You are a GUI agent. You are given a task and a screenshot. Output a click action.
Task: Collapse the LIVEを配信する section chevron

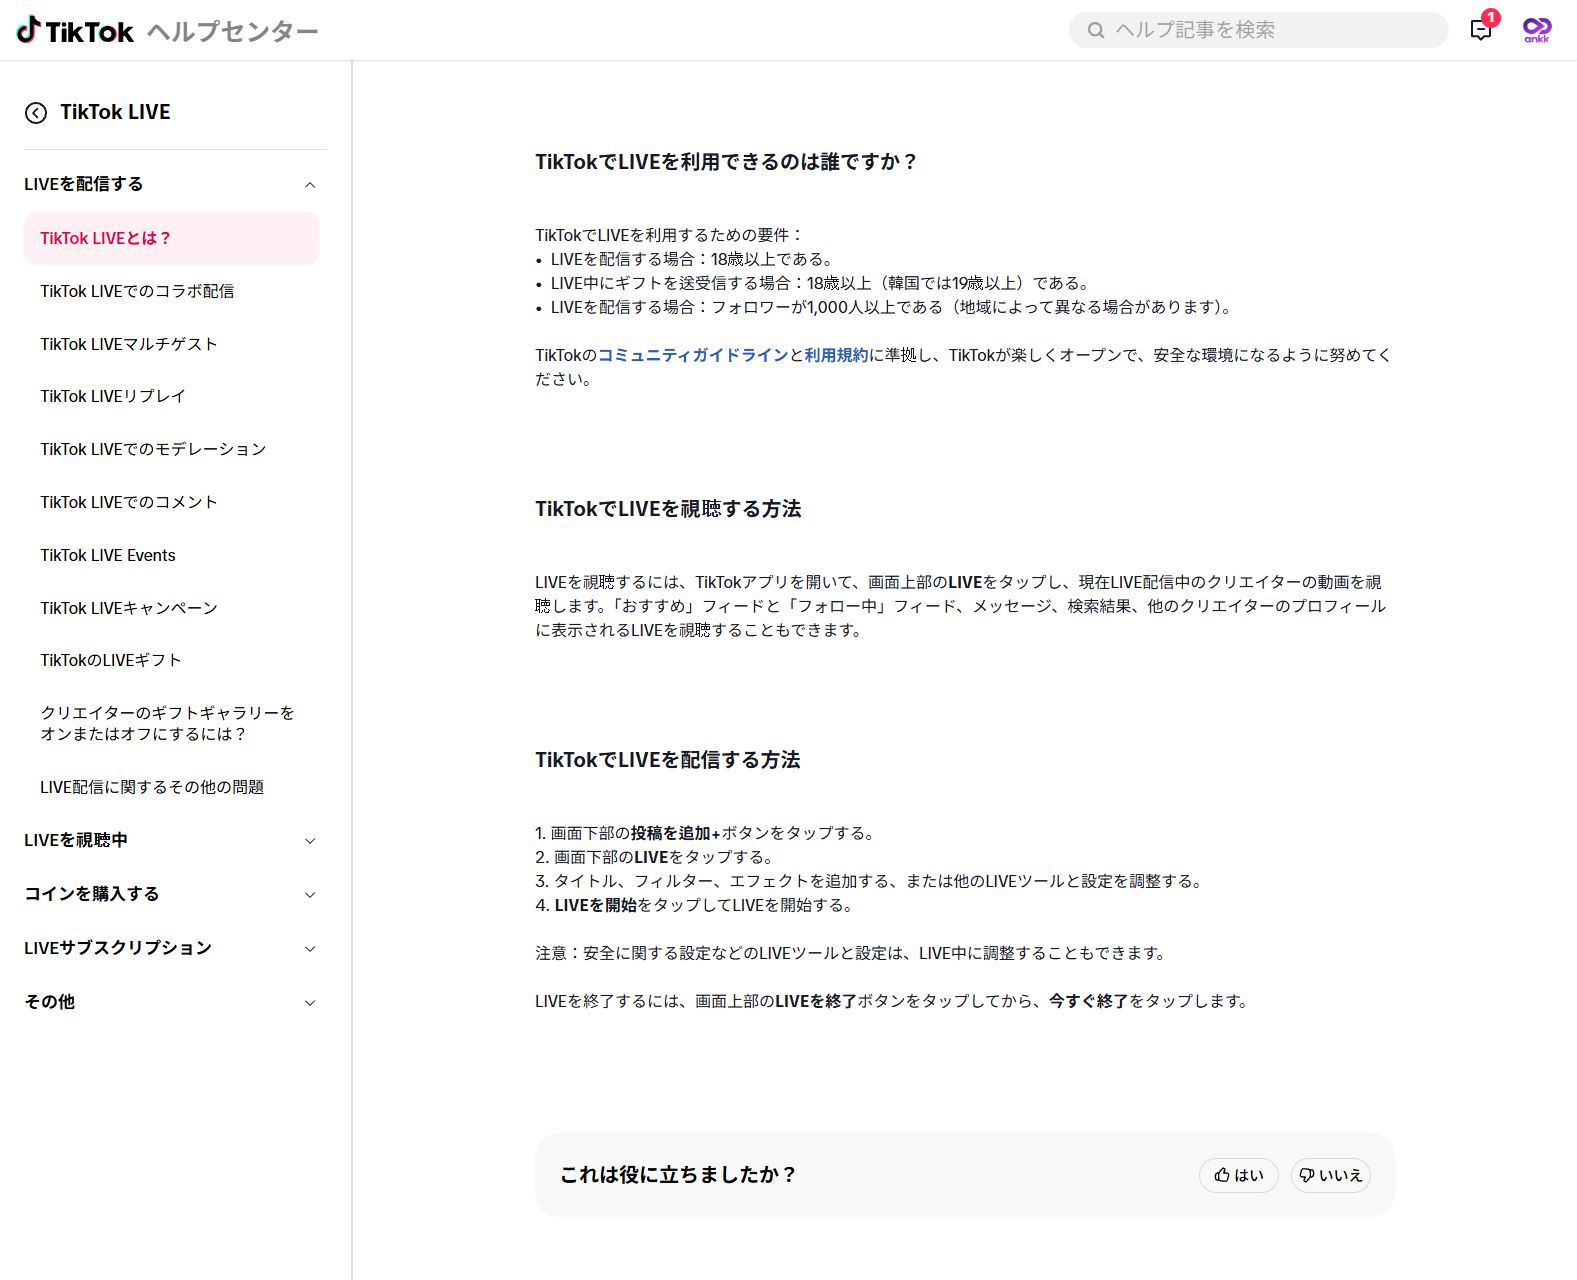310,185
